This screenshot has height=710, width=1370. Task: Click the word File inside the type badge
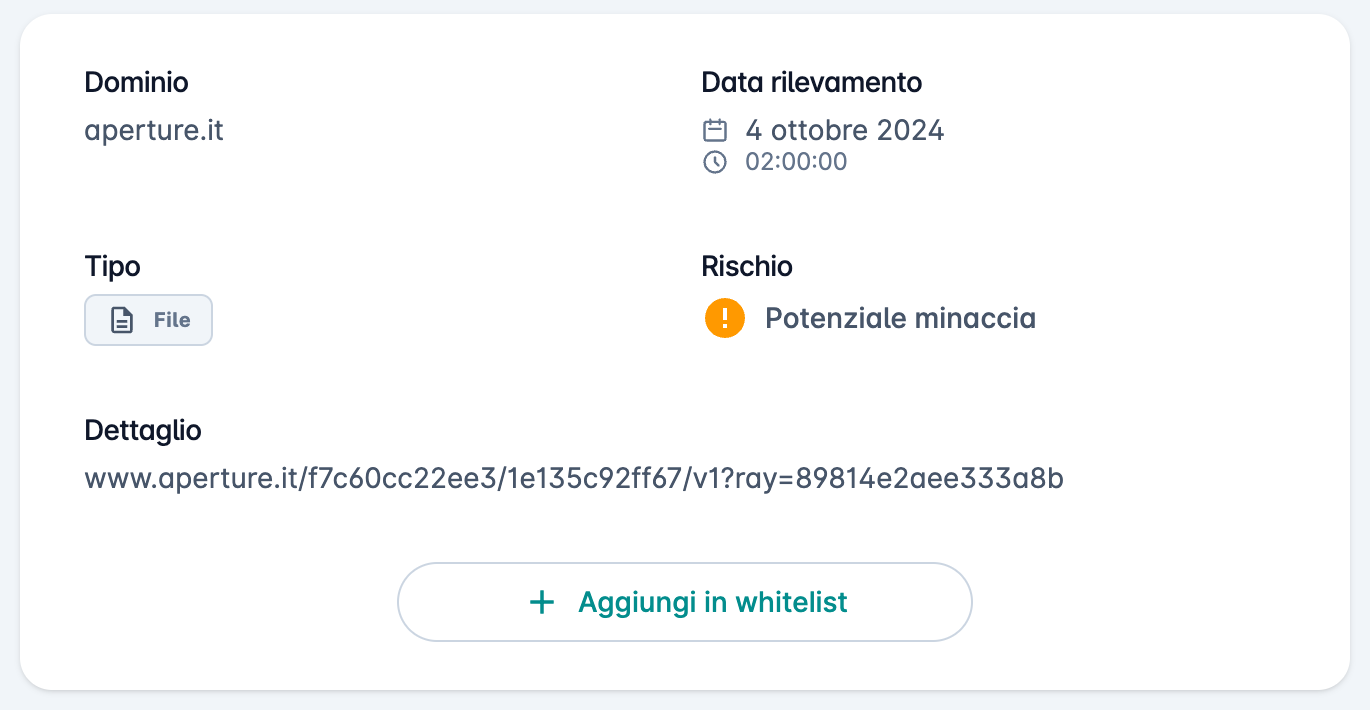[x=172, y=321]
